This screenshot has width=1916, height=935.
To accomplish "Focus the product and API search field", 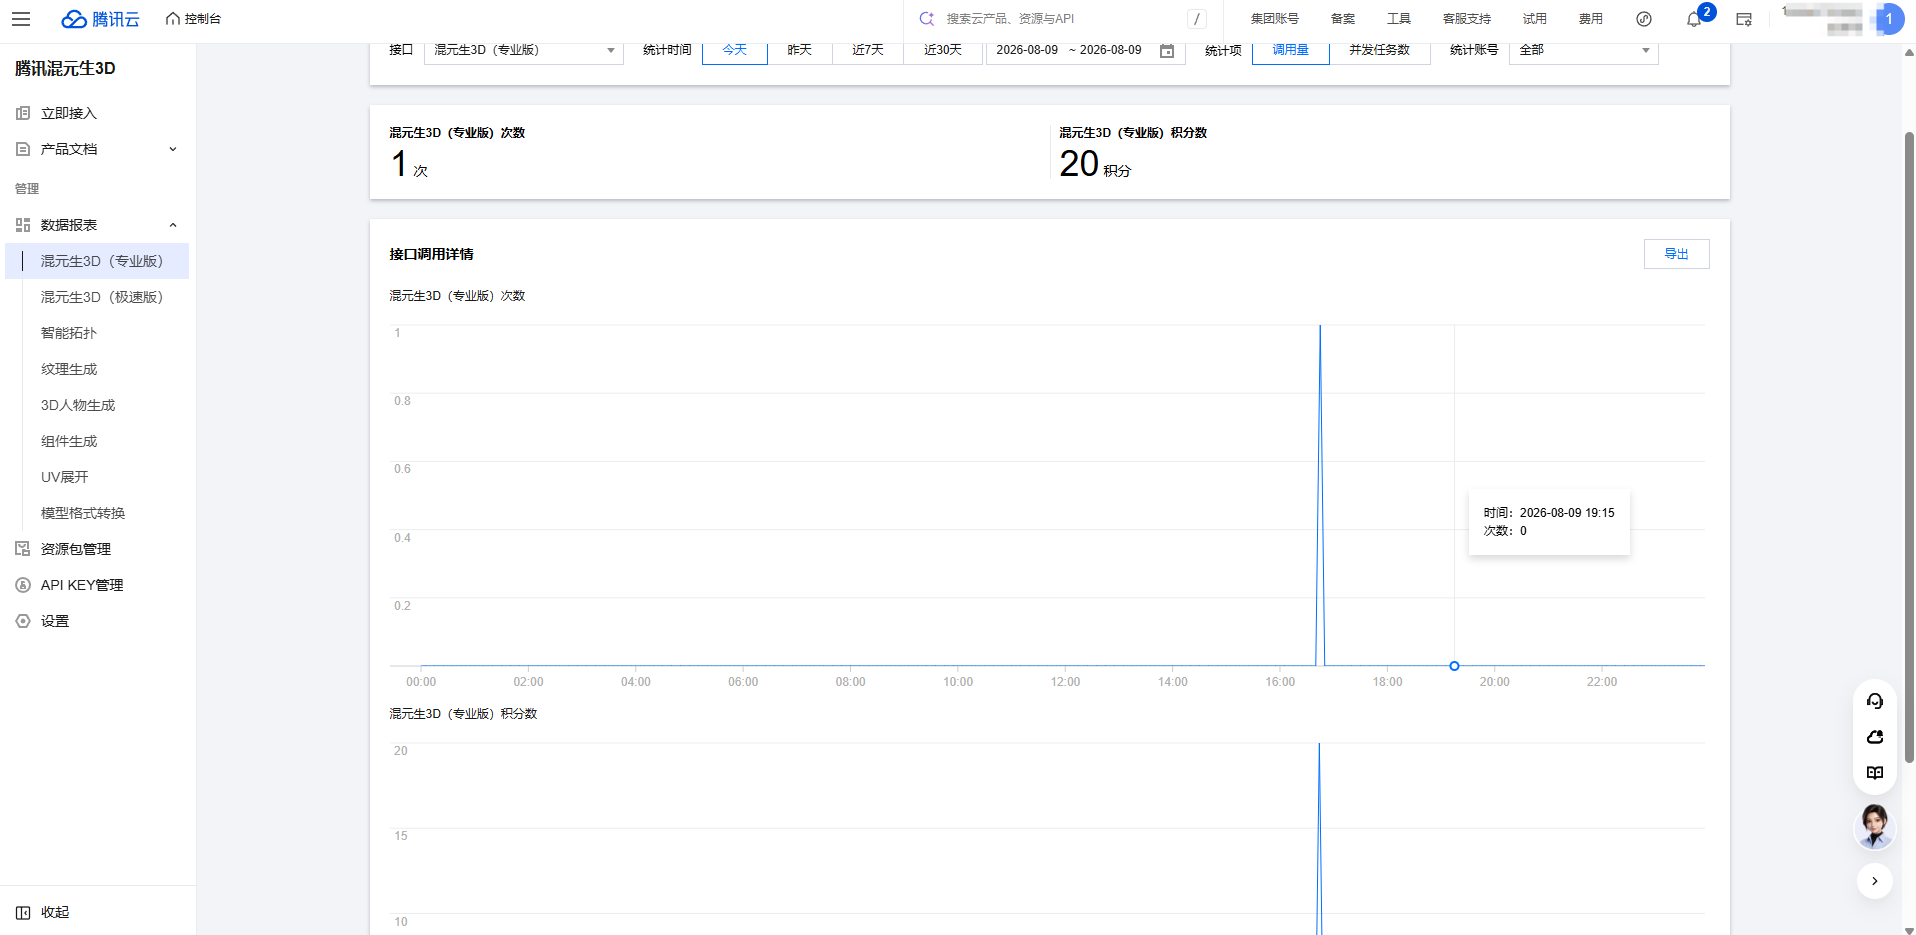I will [1062, 19].
